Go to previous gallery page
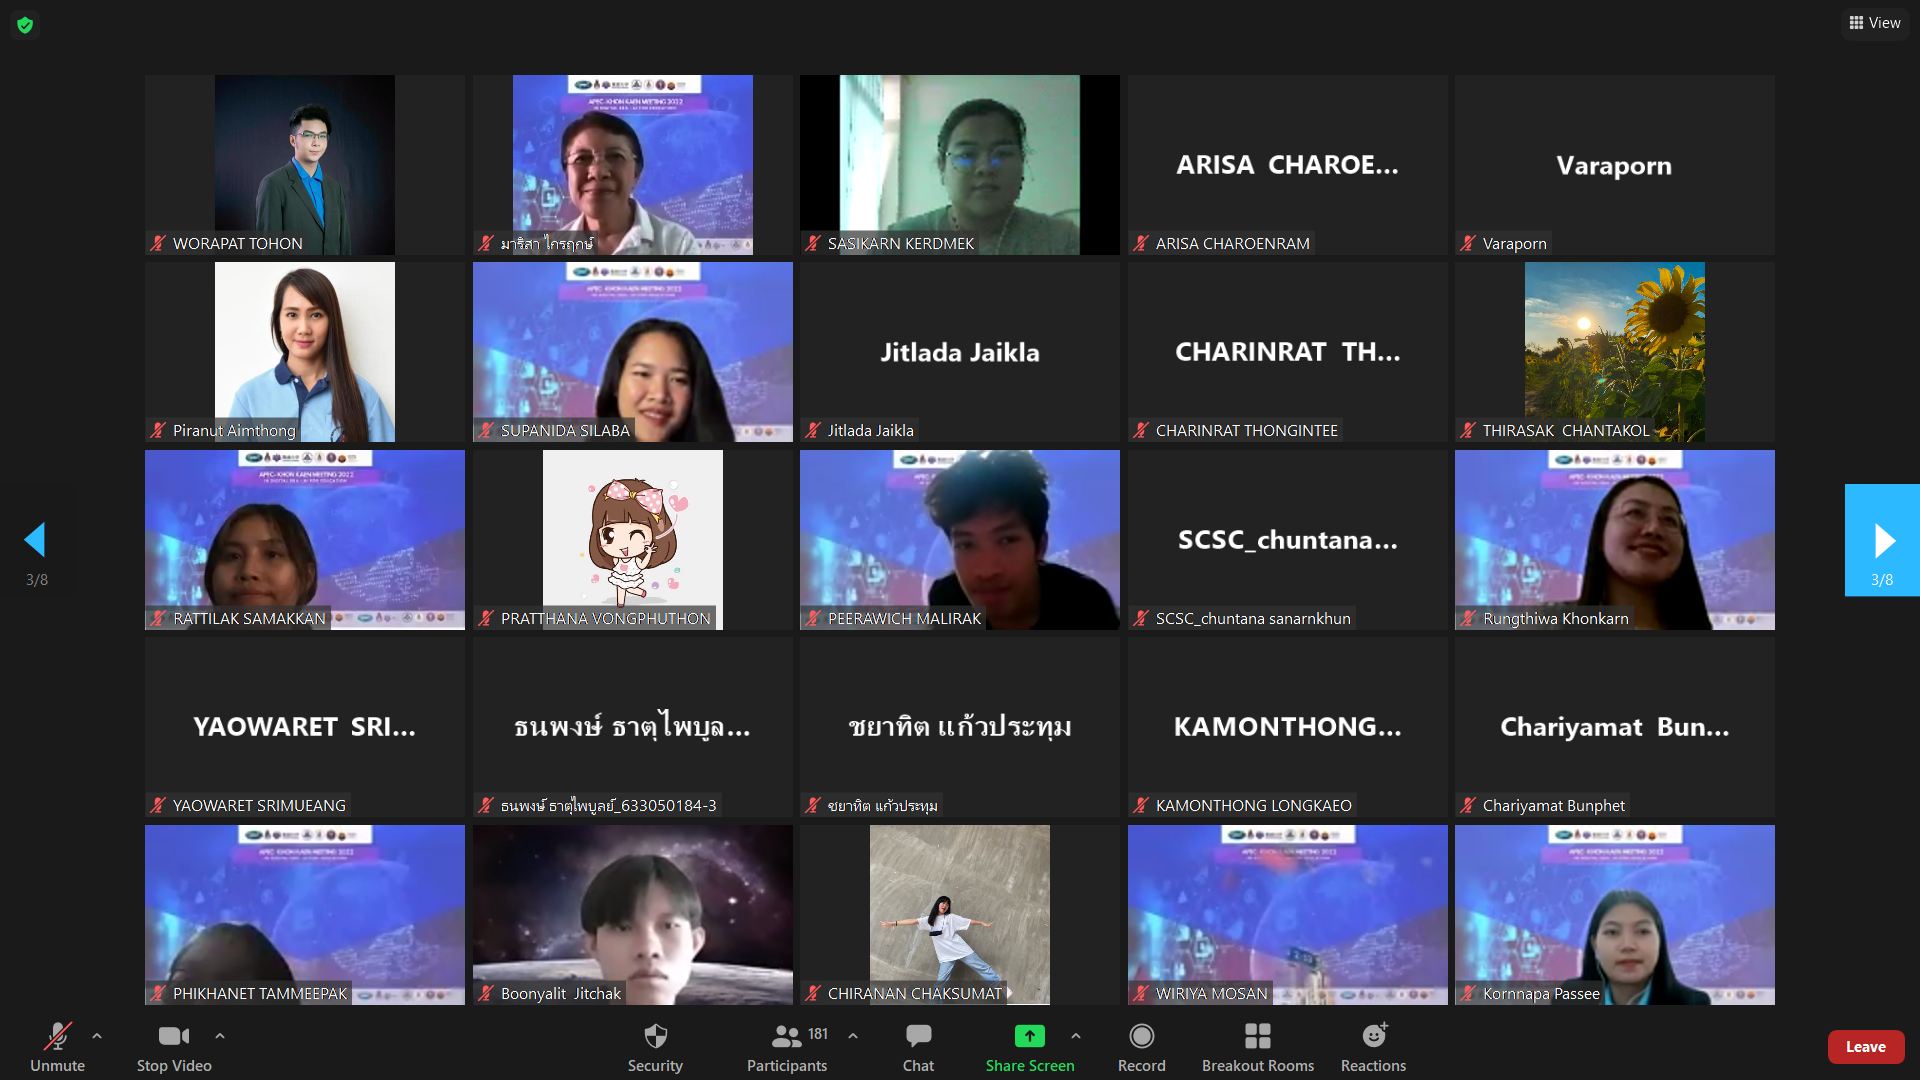 click(36, 541)
